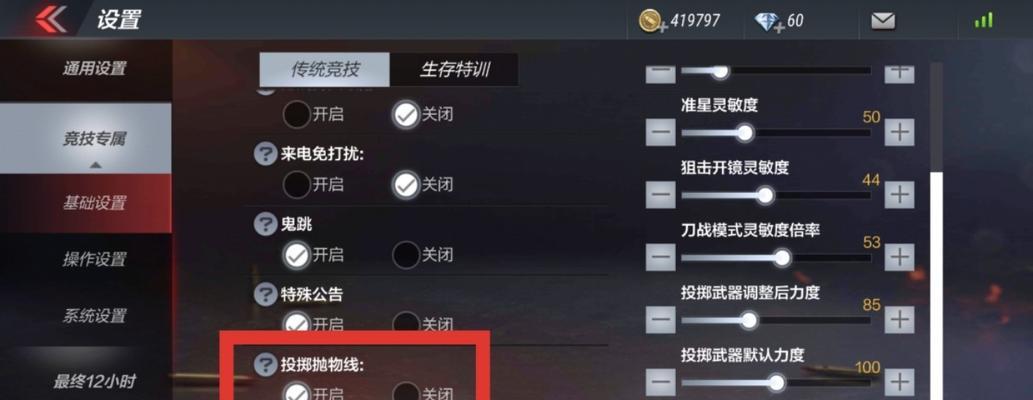This screenshot has width=1033, height=400.
Task: Collapse the 竞技专属 section arrow
Action: pyautogui.click(x=96, y=165)
